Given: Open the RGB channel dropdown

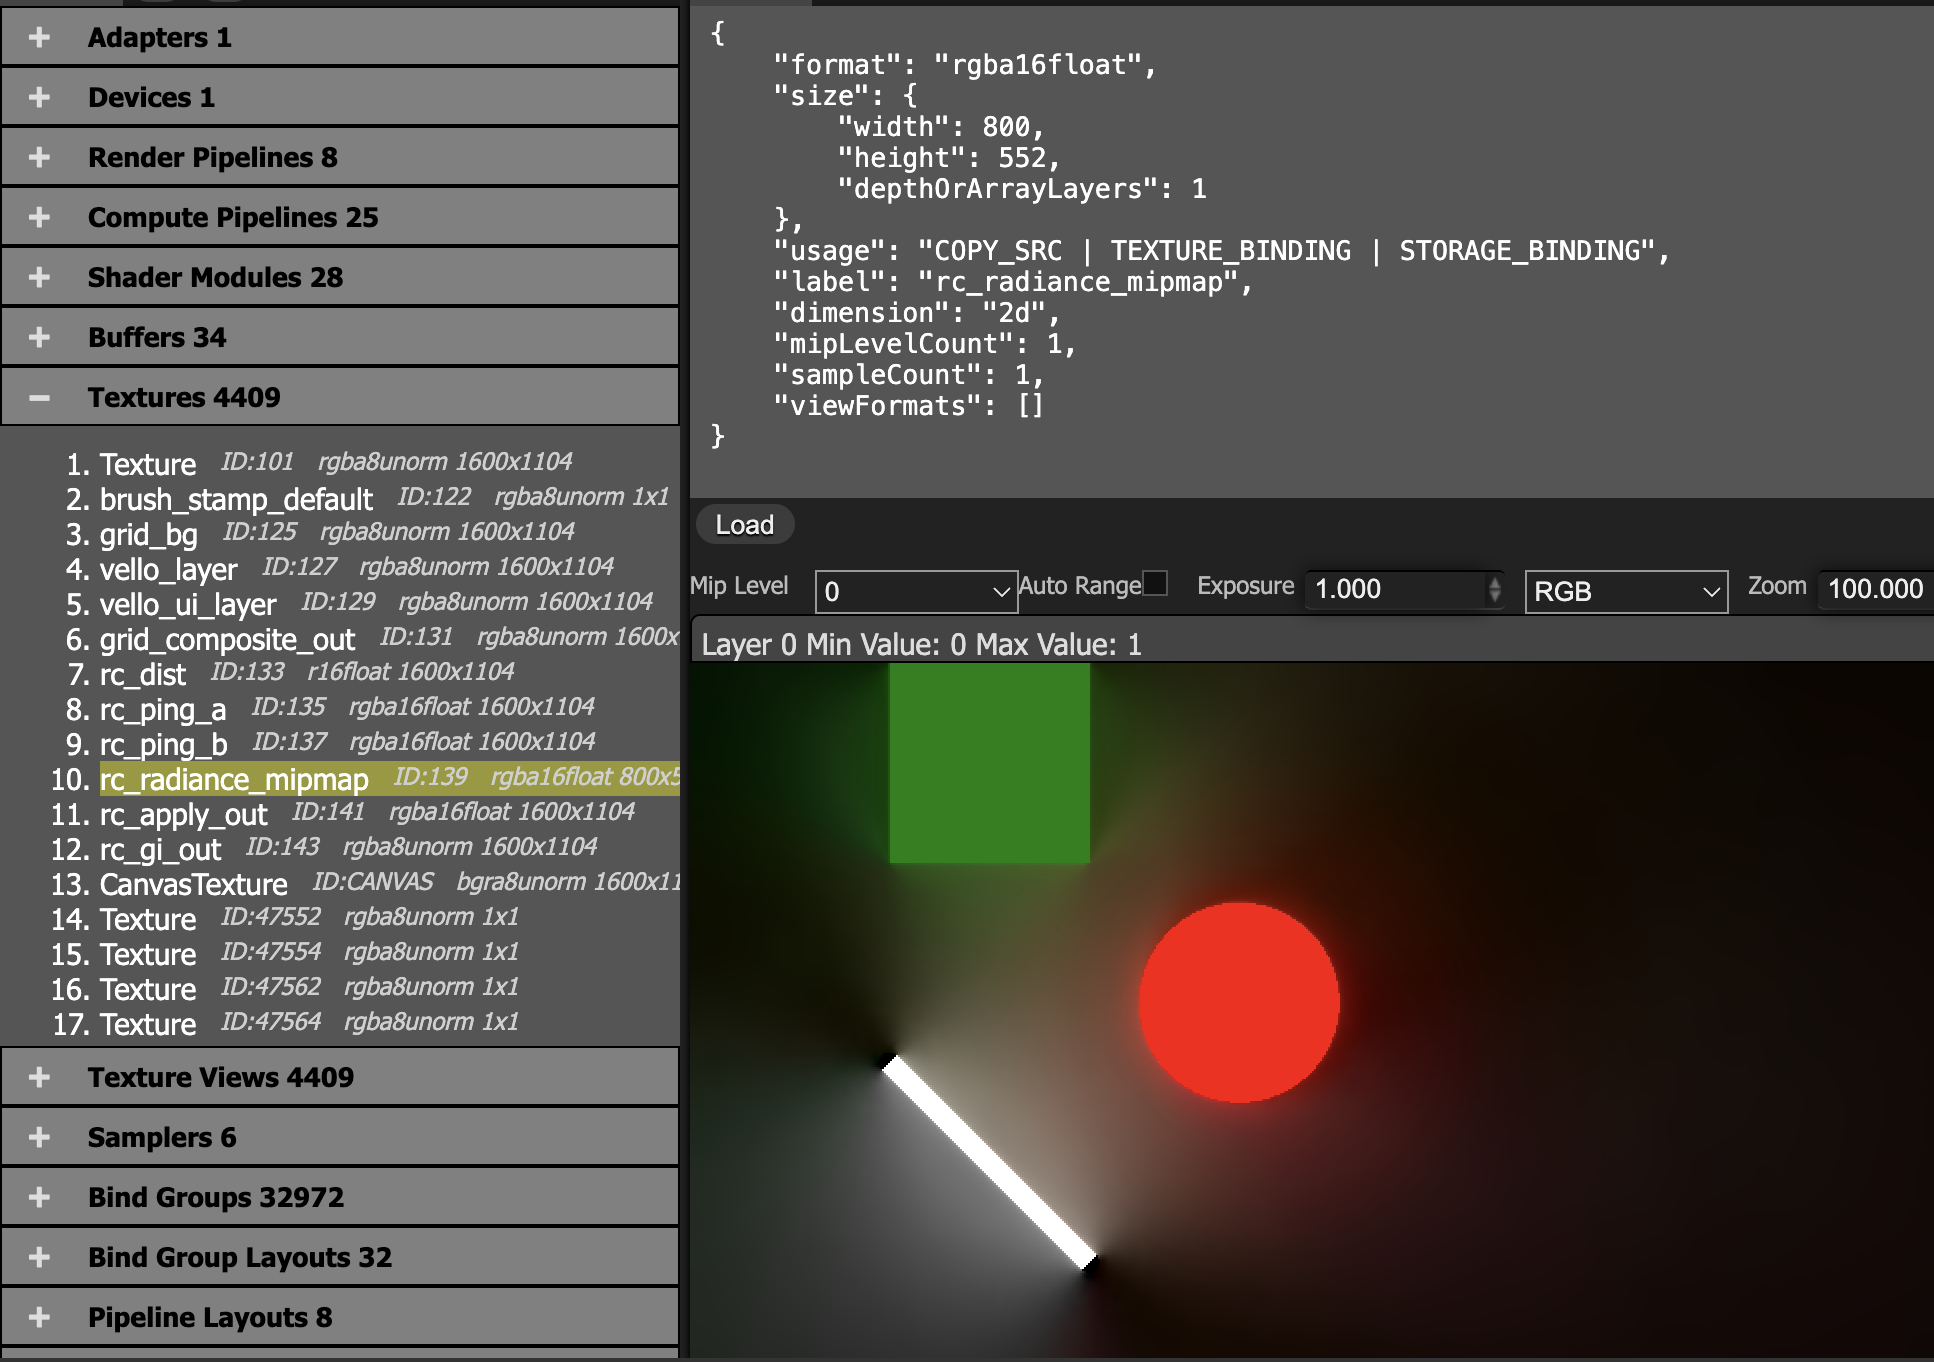Looking at the screenshot, I should pos(1625,591).
